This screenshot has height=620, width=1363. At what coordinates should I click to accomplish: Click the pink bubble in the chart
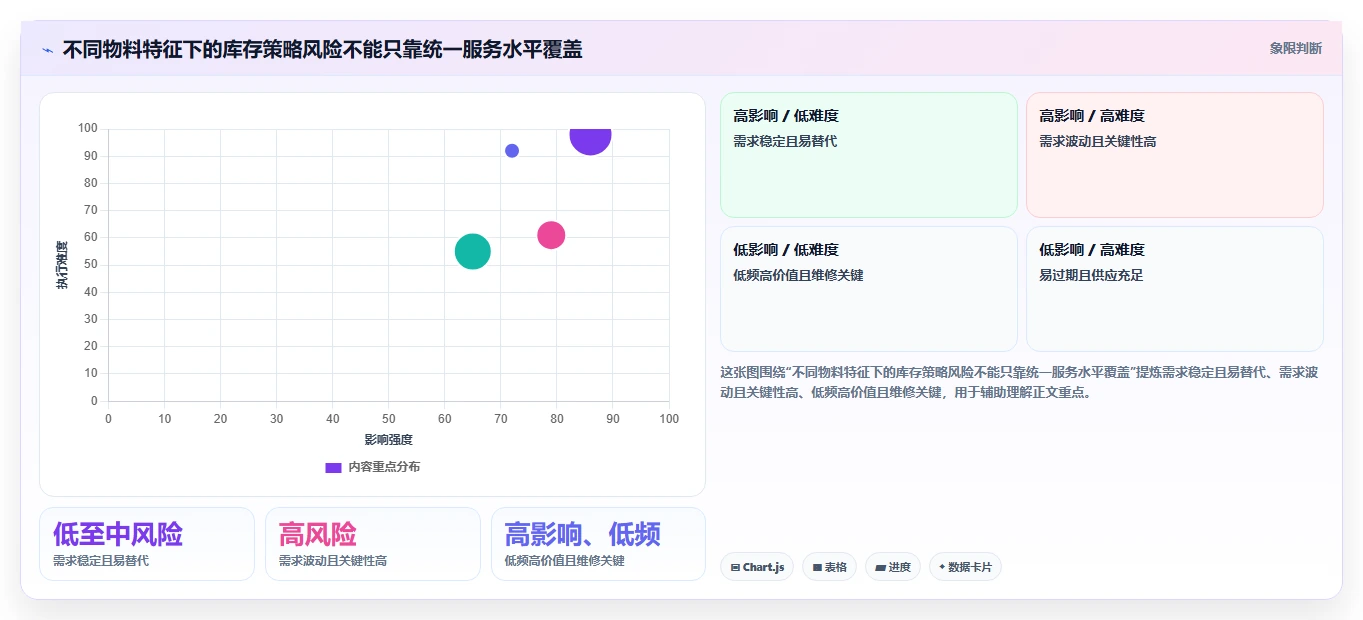(x=551, y=235)
